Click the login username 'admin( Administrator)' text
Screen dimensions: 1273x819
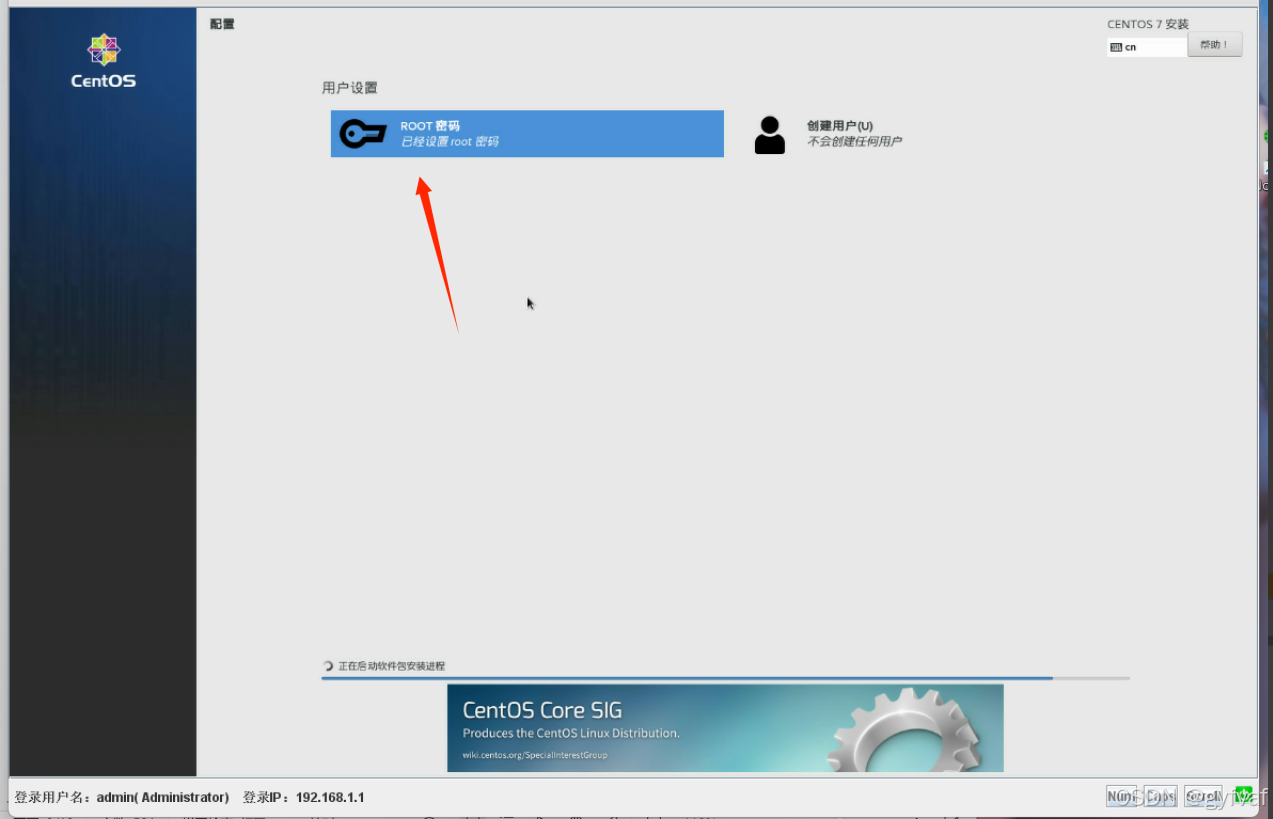163,797
